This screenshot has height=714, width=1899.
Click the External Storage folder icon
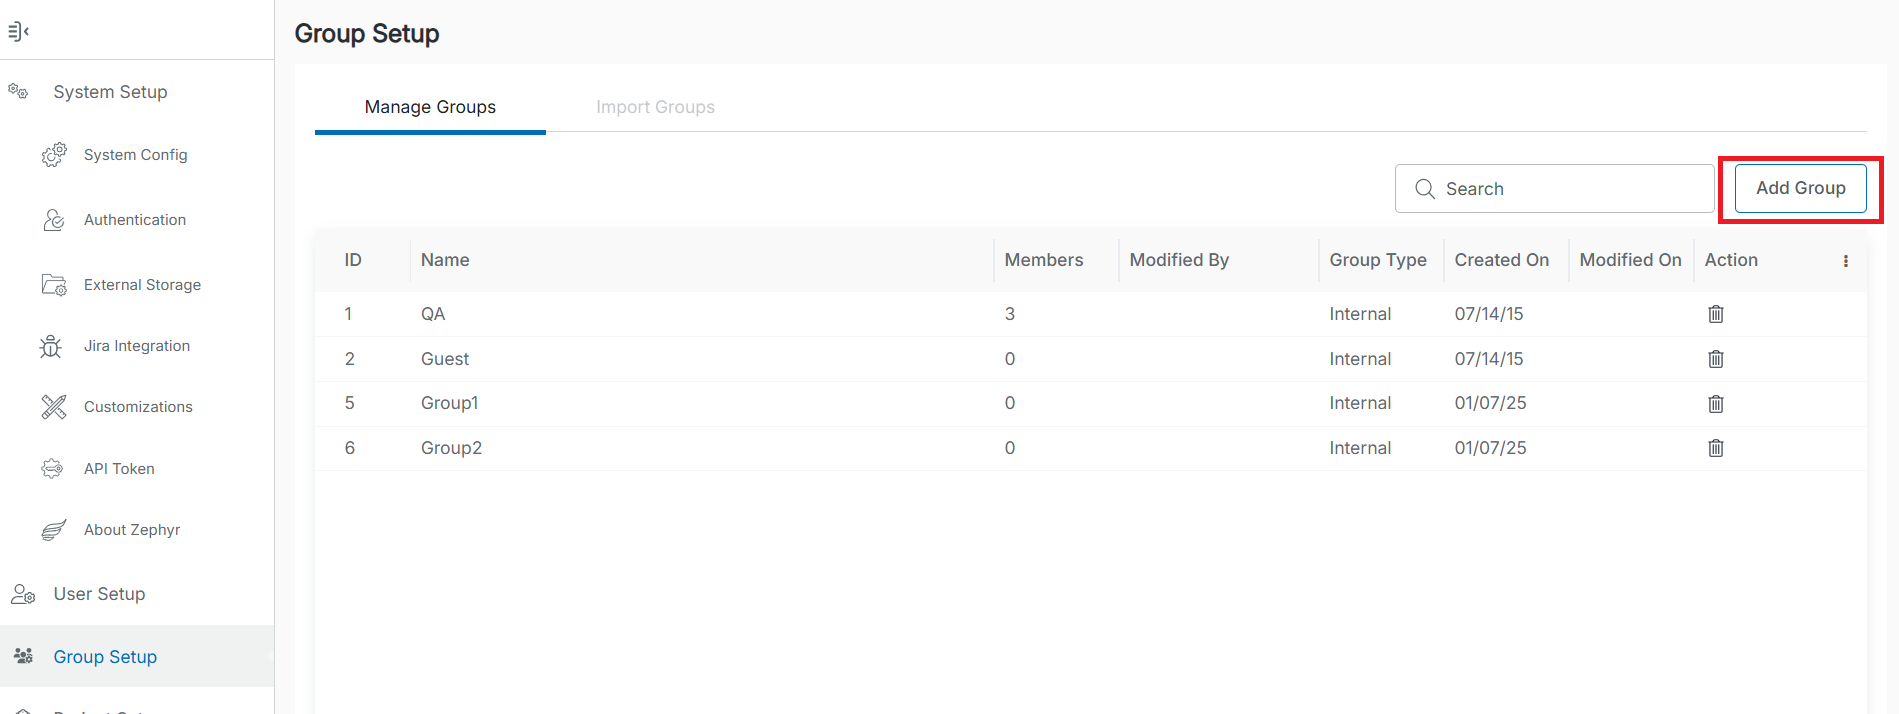click(x=54, y=285)
